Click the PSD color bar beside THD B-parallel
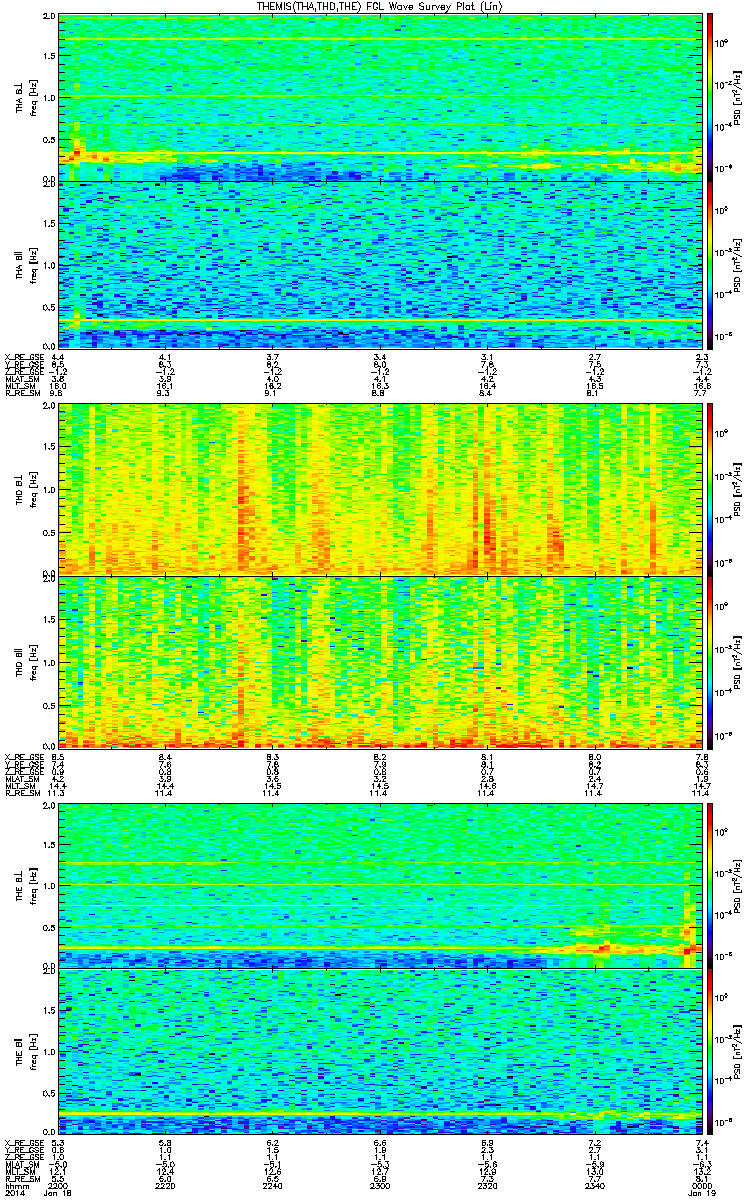This screenshot has height=1200, width=750. point(712,661)
